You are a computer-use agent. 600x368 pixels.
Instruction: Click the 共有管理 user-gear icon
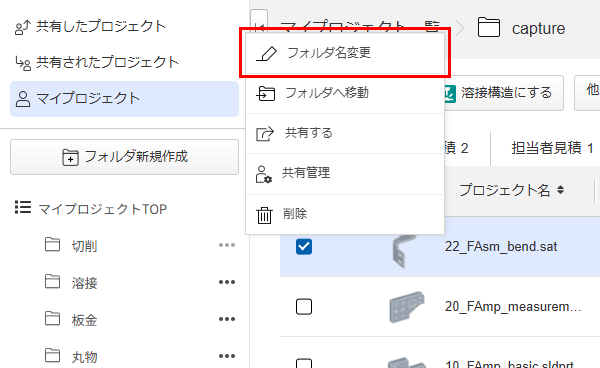(x=263, y=174)
